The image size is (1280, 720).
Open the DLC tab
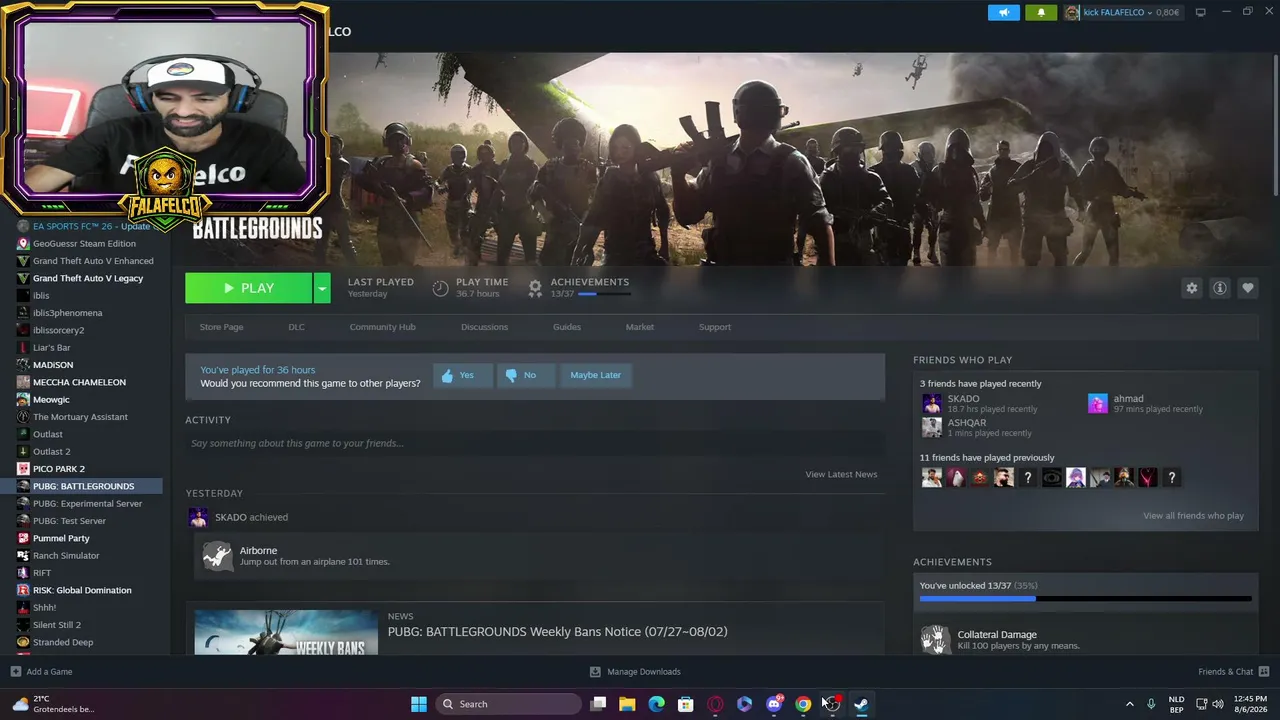296,327
